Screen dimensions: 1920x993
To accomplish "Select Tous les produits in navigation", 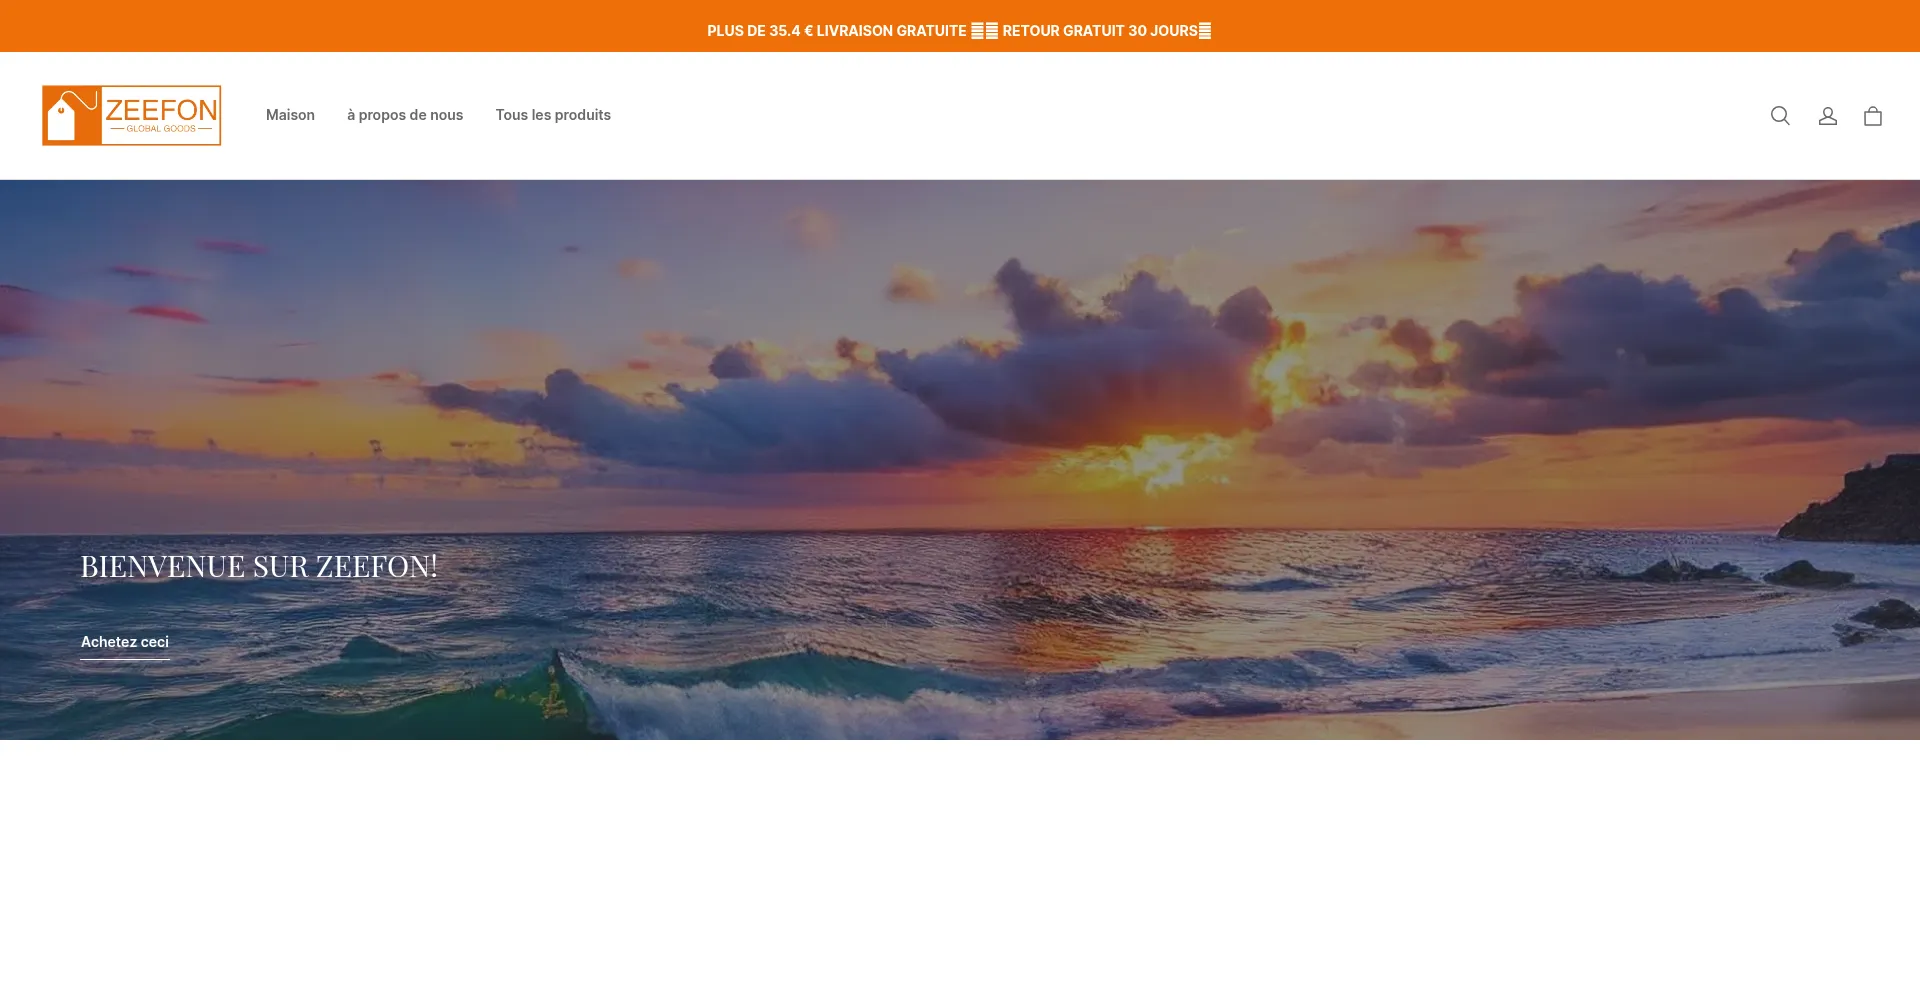I will [553, 115].
